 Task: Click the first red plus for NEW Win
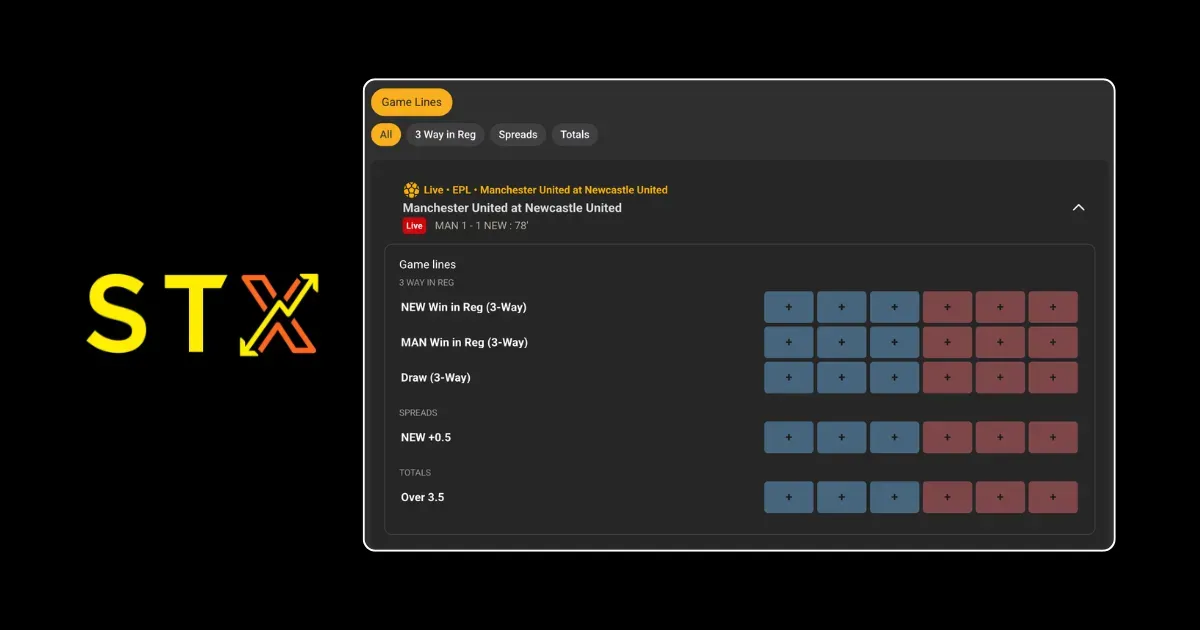coord(947,307)
